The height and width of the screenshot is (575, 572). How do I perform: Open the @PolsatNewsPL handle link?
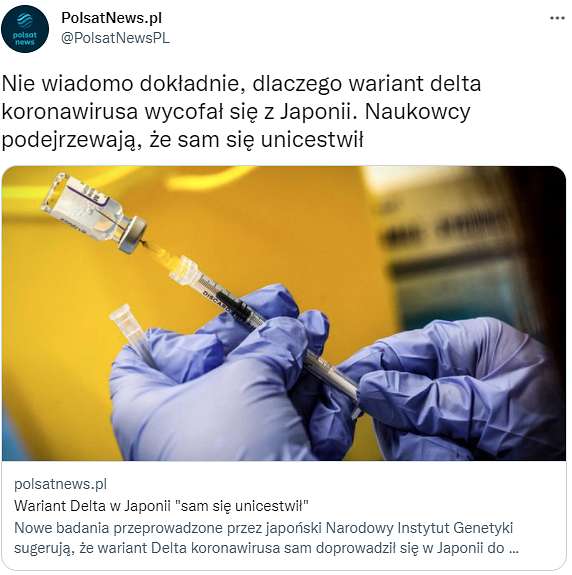[x=115, y=38]
